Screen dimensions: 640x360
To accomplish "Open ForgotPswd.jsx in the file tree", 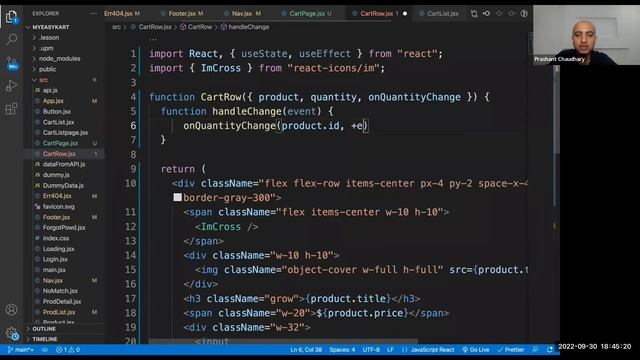I will 64,228.
